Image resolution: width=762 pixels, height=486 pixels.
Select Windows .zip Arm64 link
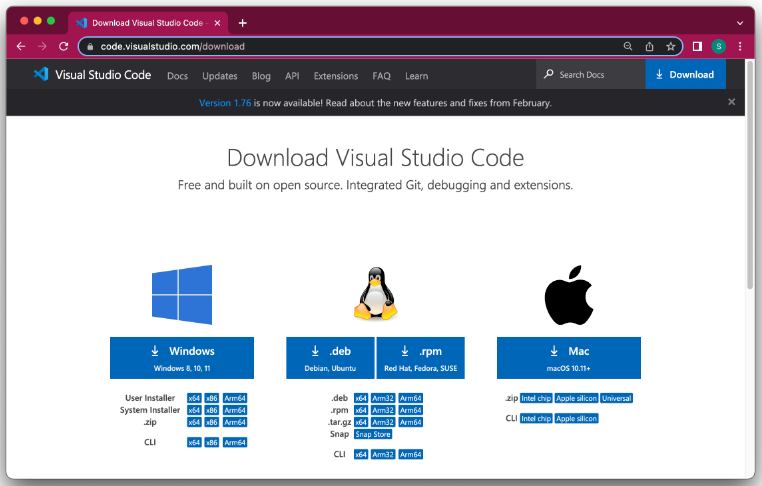pyautogui.click(x=235, y=422)
